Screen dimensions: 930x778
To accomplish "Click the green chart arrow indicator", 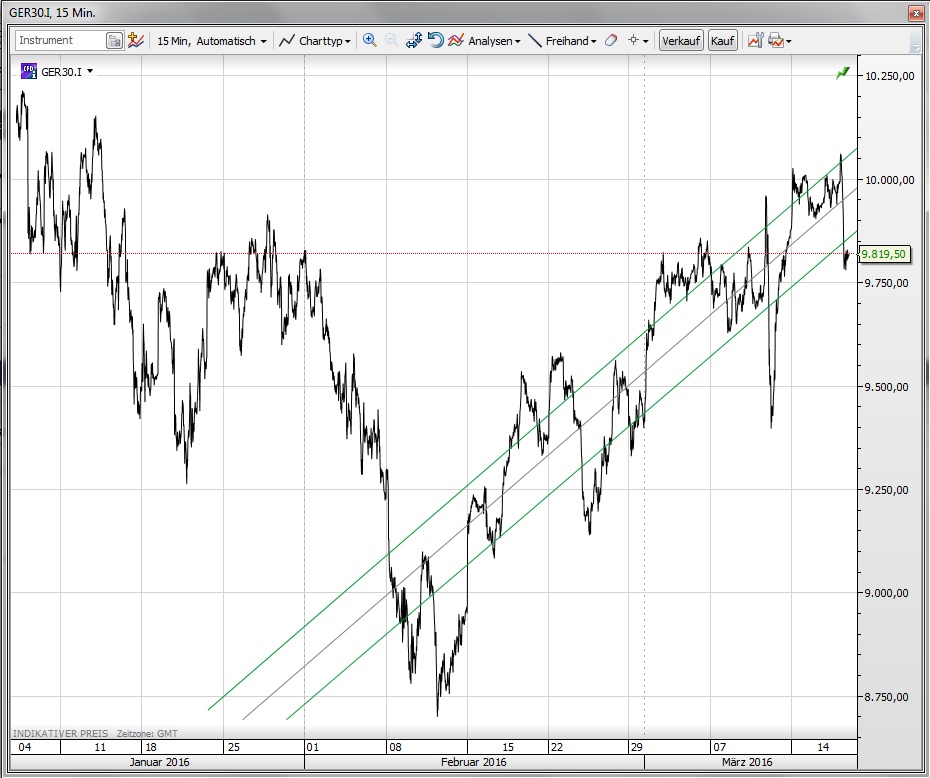I will coord(844,73).
